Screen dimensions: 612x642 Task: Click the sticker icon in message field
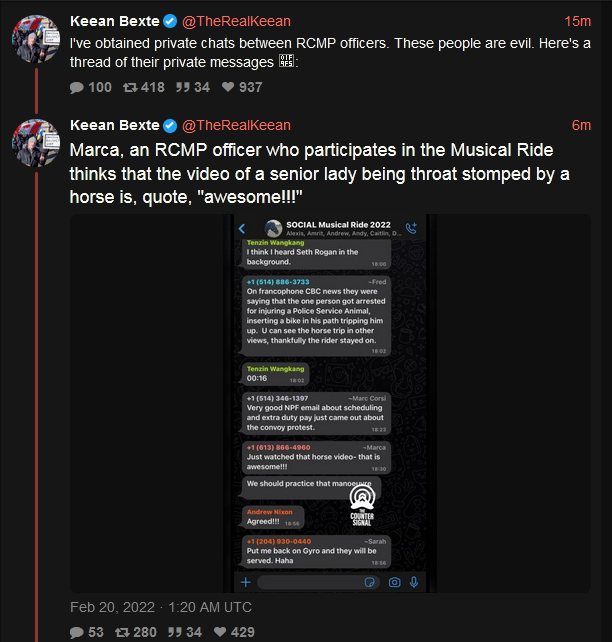coord(369,582)
